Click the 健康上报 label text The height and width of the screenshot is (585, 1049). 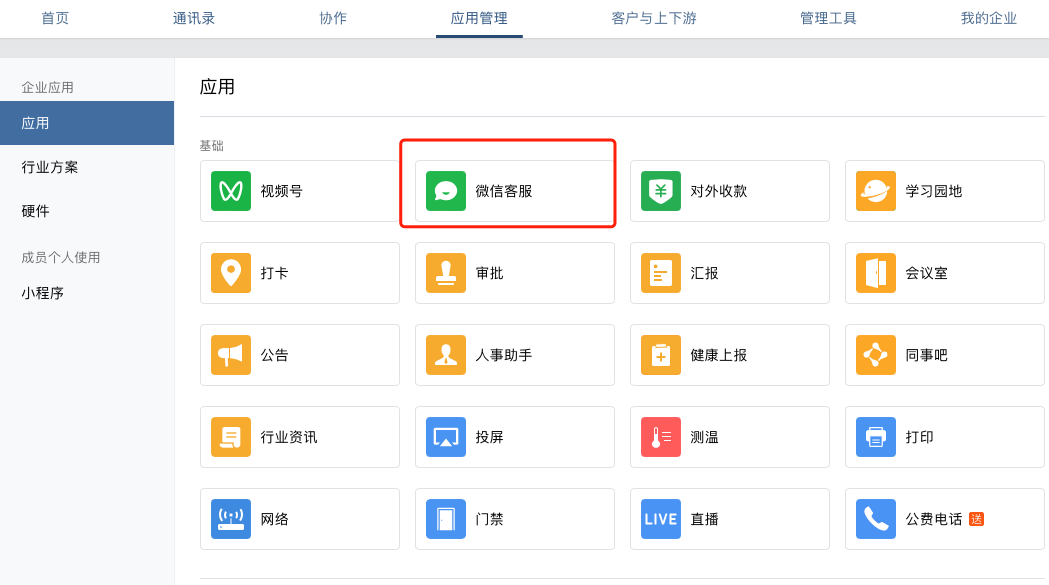(719, 355)
